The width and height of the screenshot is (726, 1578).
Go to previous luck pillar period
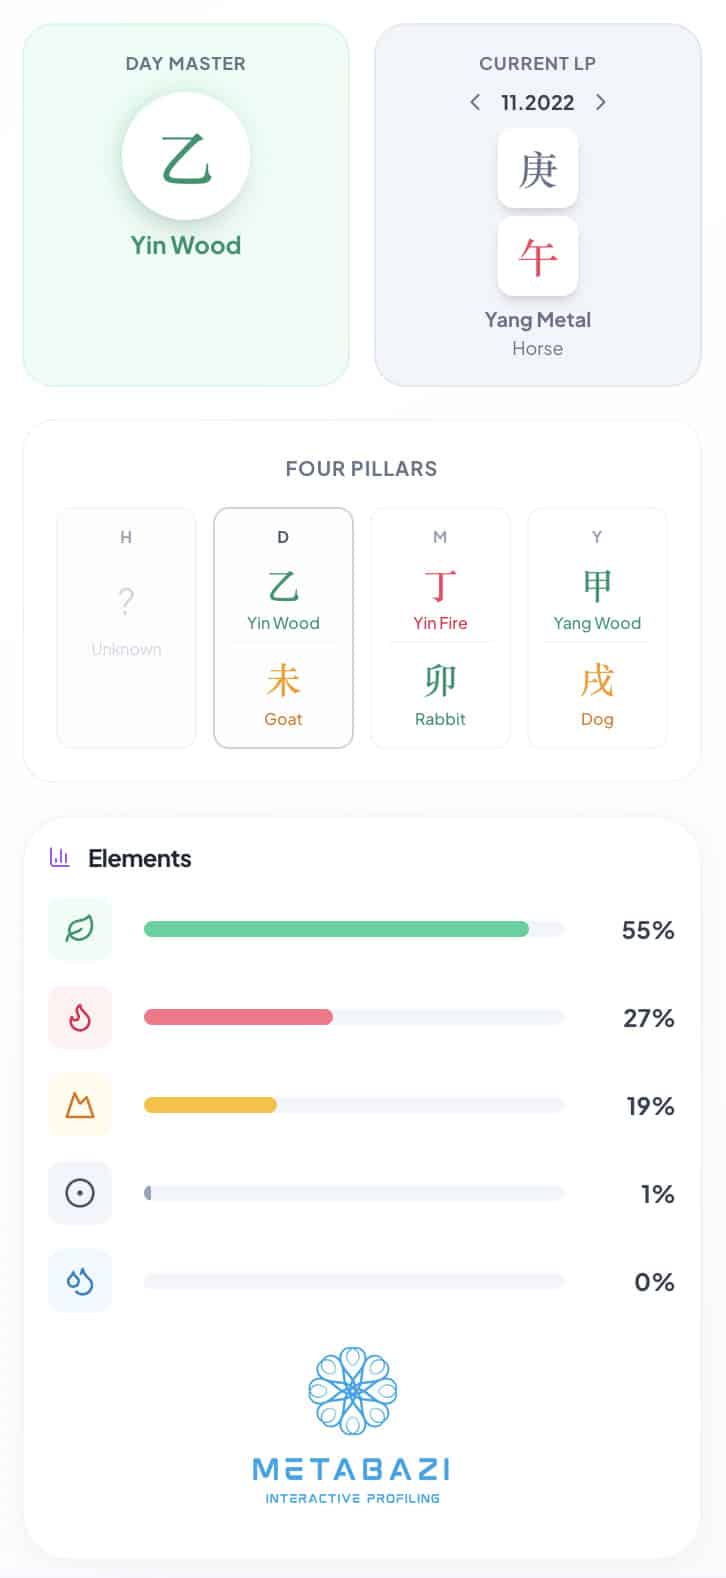475,102
